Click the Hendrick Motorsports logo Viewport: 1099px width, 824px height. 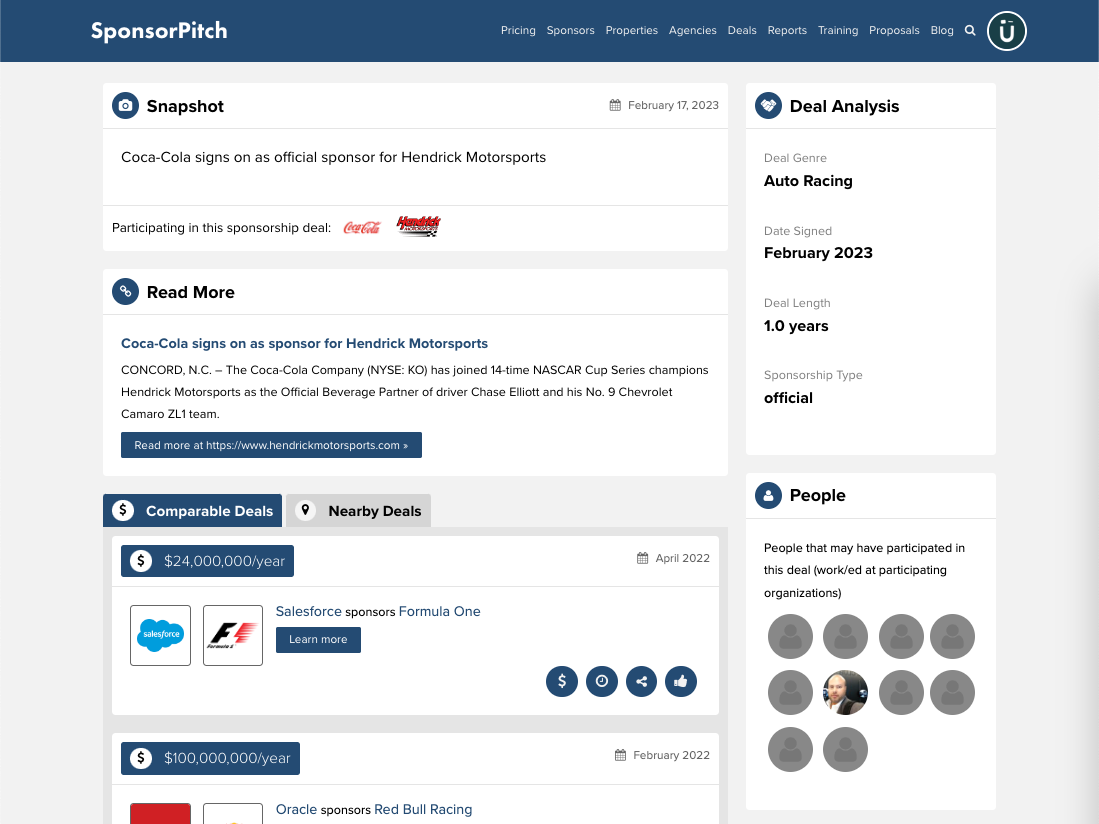tap(418, 226)
